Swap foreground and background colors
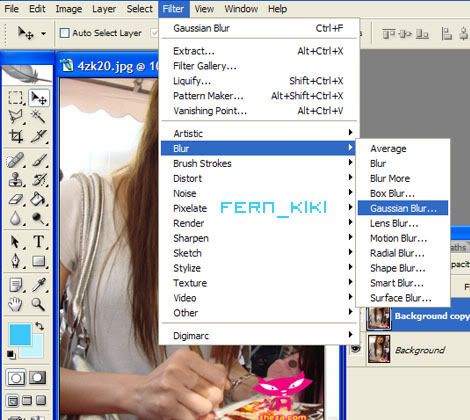The width and height of the screenshot is (470, 420). click(x=39, y=325)
